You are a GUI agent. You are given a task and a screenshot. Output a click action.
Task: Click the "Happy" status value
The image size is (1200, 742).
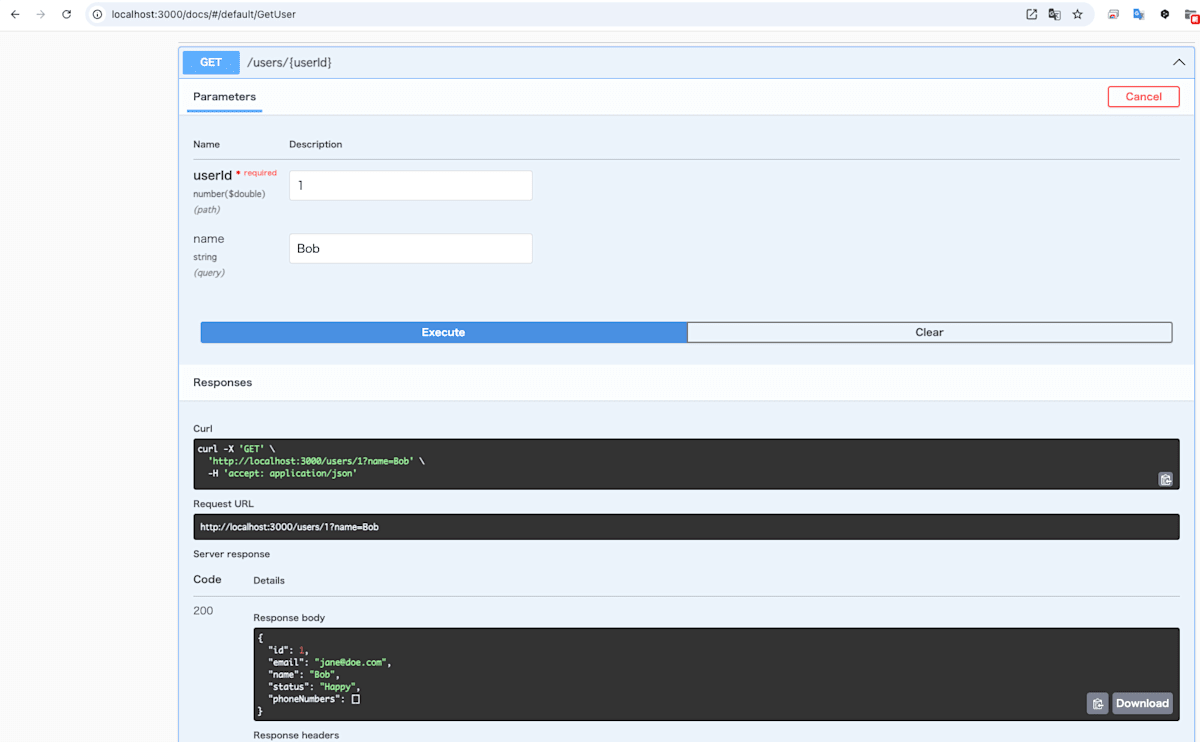[337, 686]
